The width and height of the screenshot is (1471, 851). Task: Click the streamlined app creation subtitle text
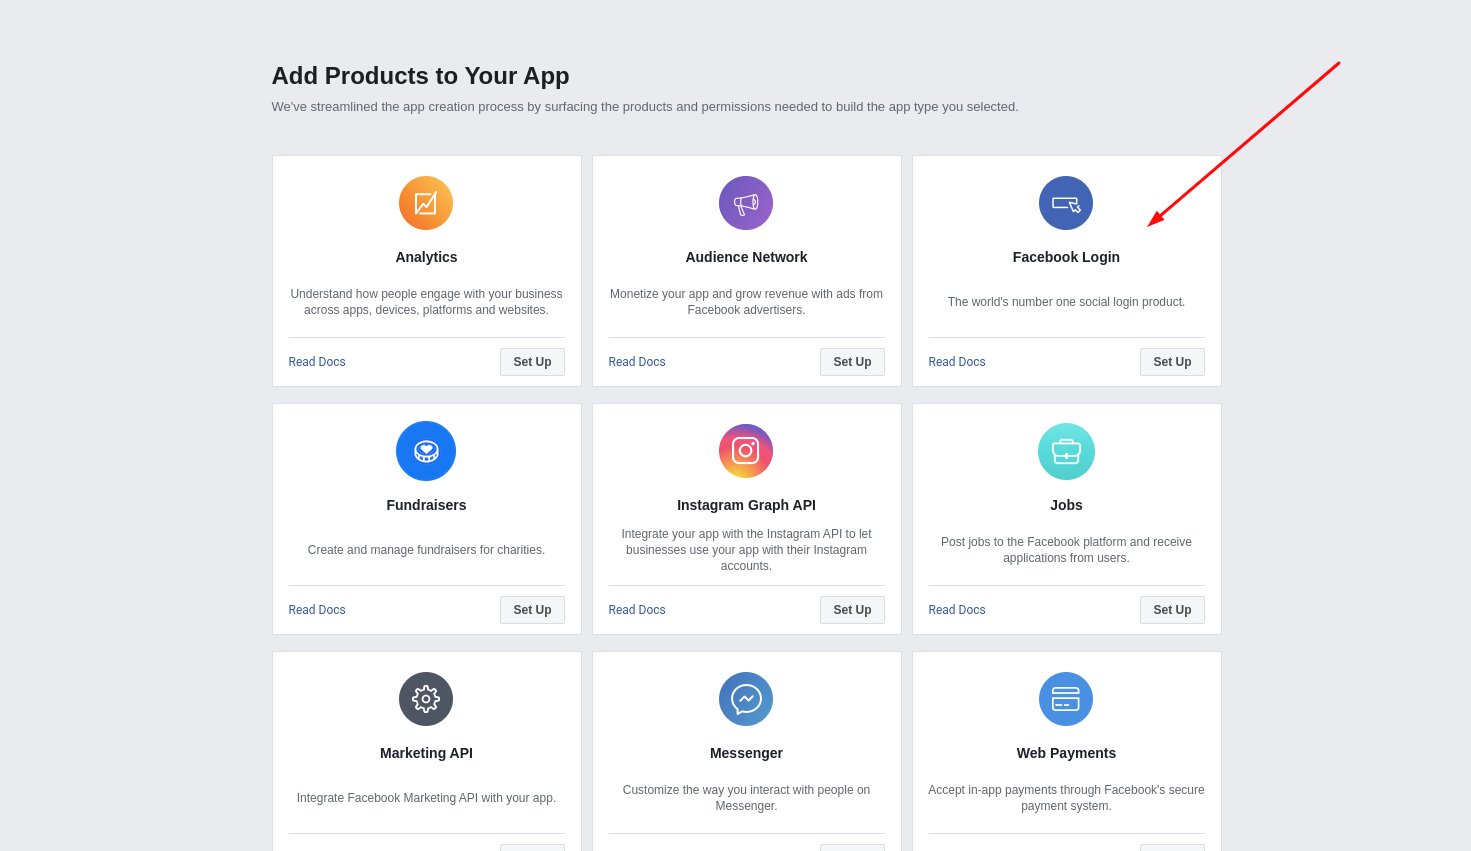coord(645,107)
